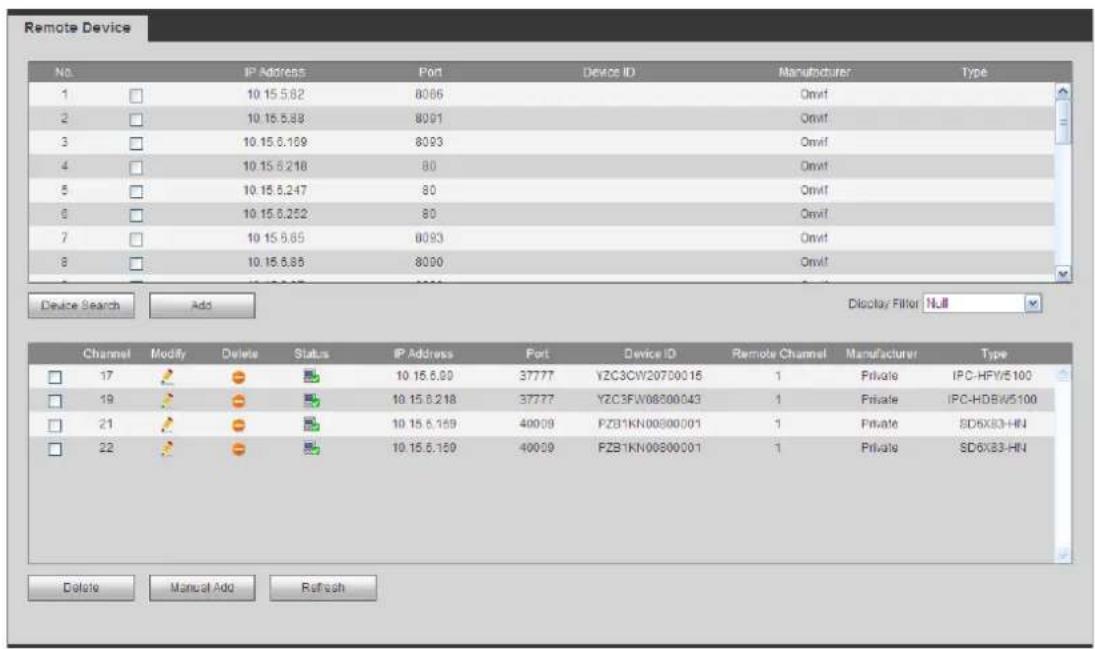
Task: Click the Channel column header
Action: pos(106,353)
